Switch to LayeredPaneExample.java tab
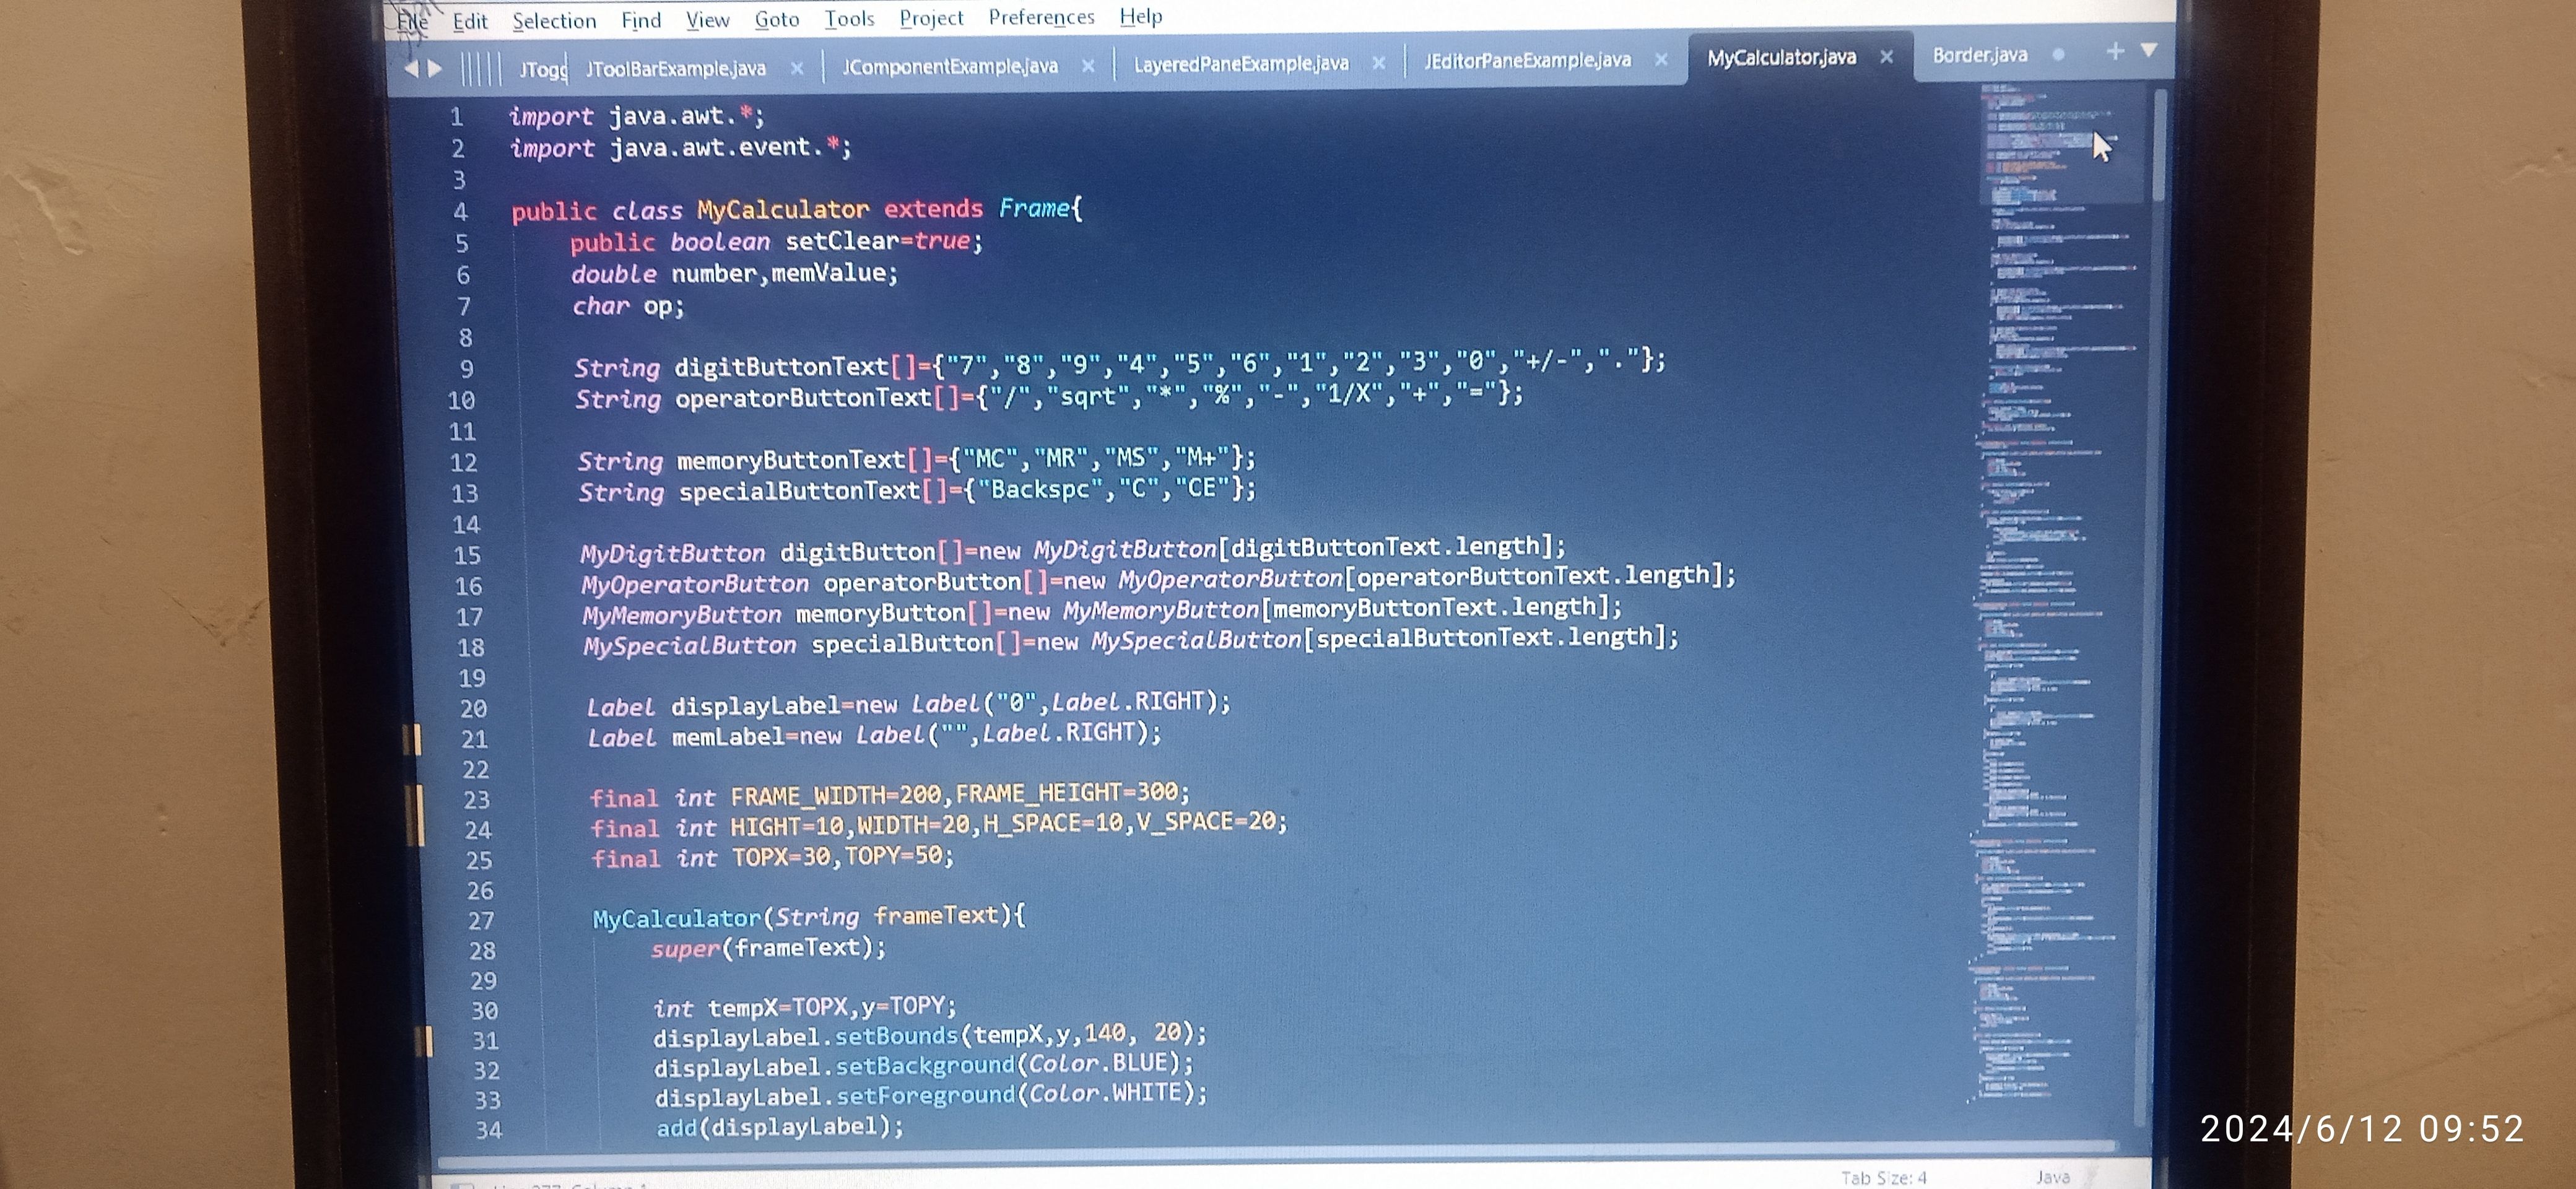 tap(1241, 64)
